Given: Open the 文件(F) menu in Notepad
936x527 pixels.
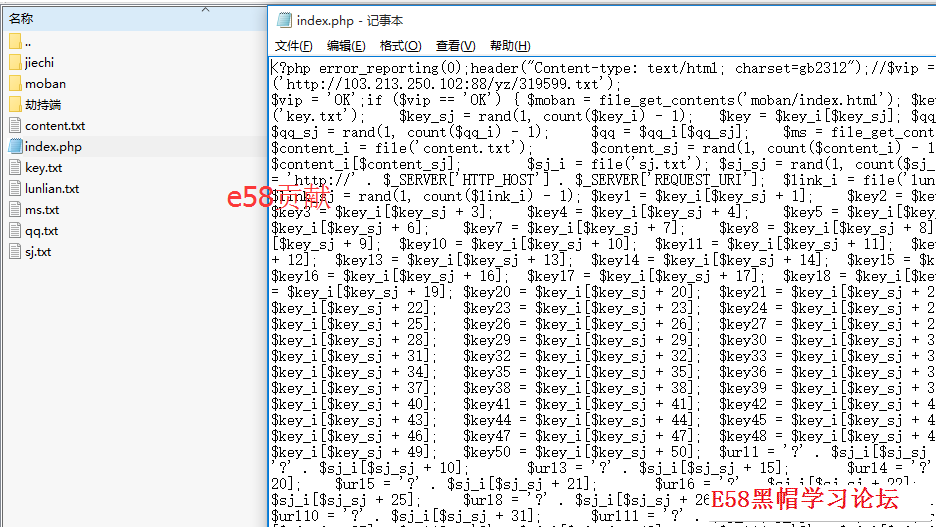Looking at the screenshot, I should tap(293, 46).
